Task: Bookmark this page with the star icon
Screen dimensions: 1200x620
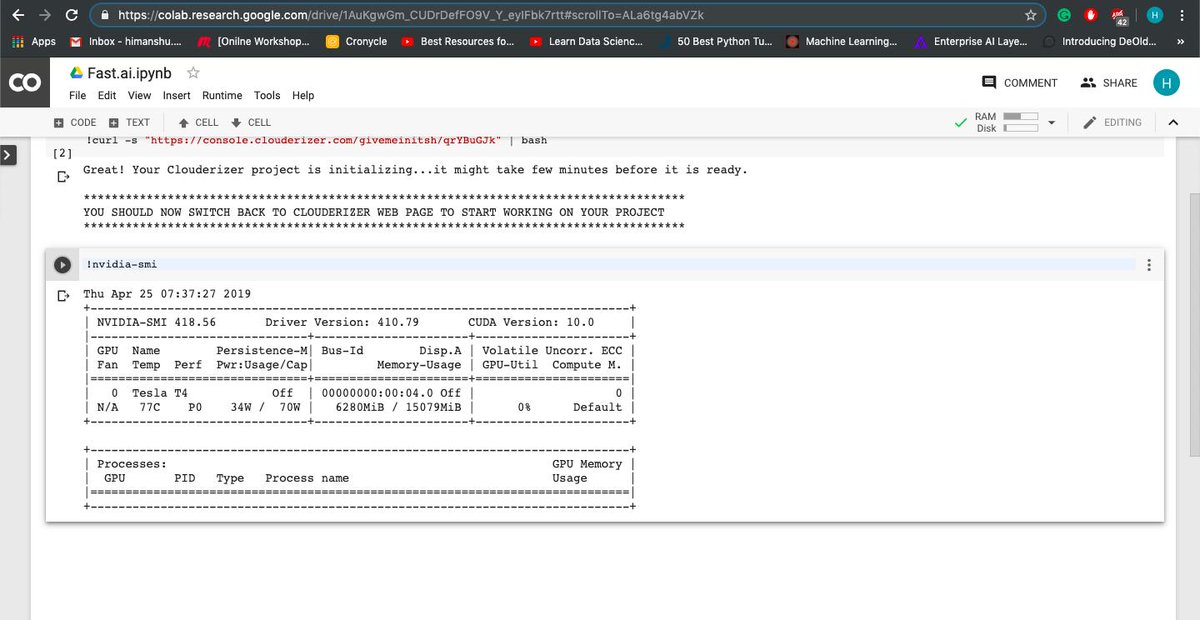Action: click(1030, 16)
